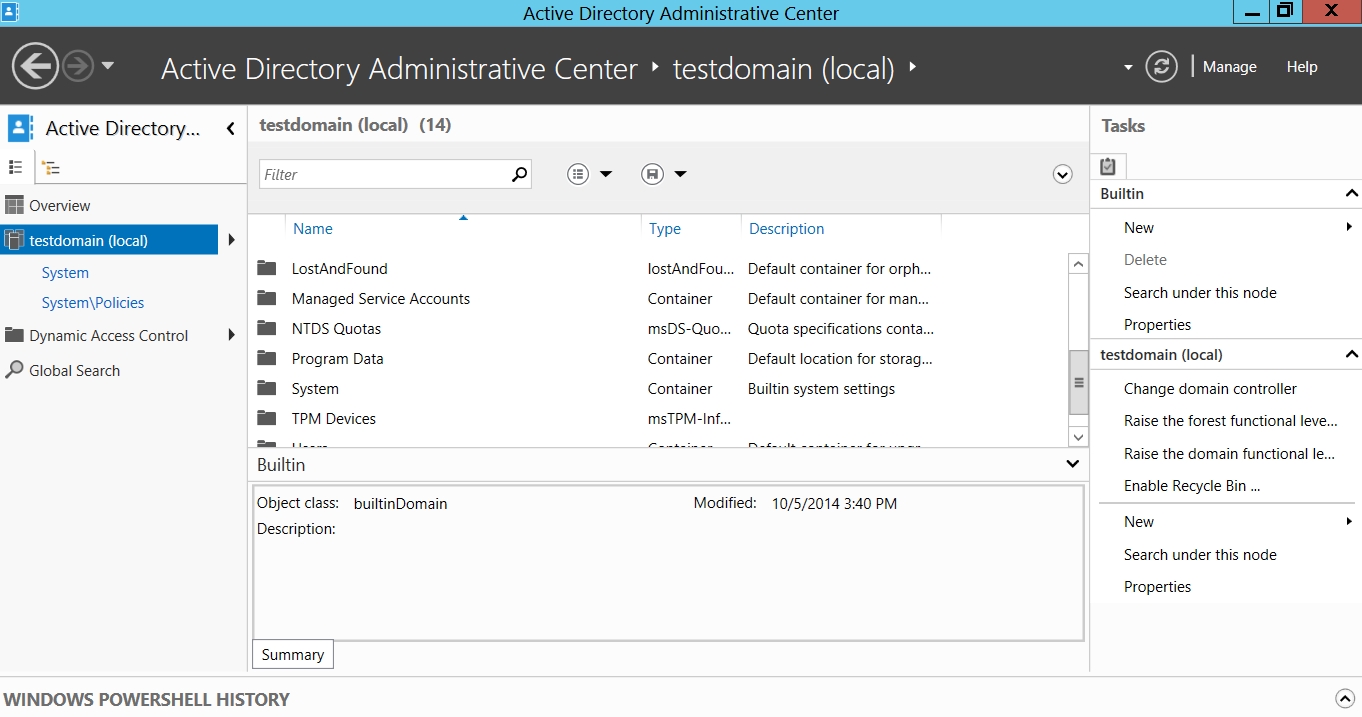Click Search under this node for testdomain
This screenshot has width=1362, height=717.
(x=1200, y=555)
